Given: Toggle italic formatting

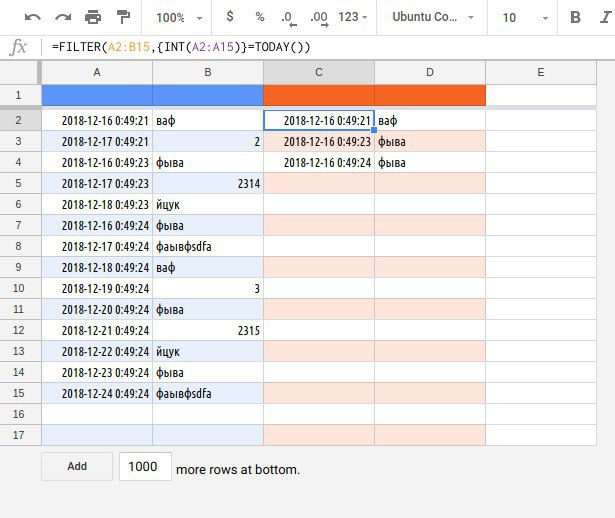Looking at the screenshot, I should (x=606, y=17).
